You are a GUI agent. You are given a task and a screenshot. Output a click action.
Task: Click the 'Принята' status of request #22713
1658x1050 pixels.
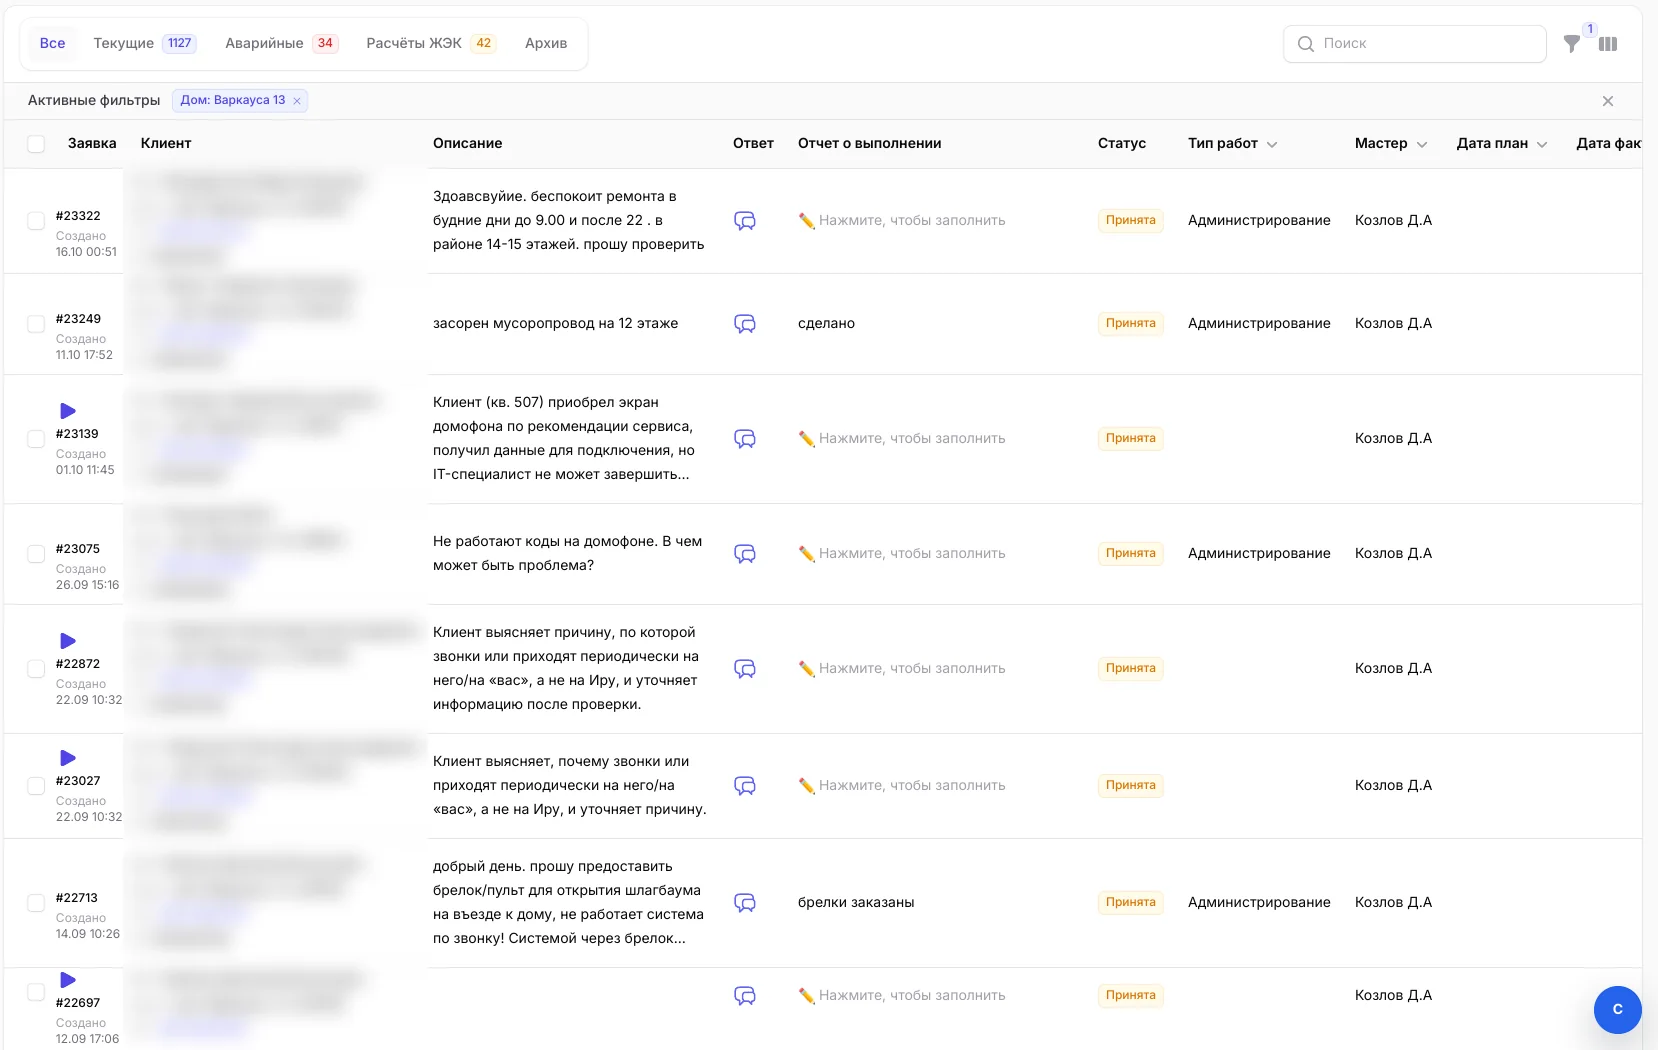click(x=1130, y=903)
